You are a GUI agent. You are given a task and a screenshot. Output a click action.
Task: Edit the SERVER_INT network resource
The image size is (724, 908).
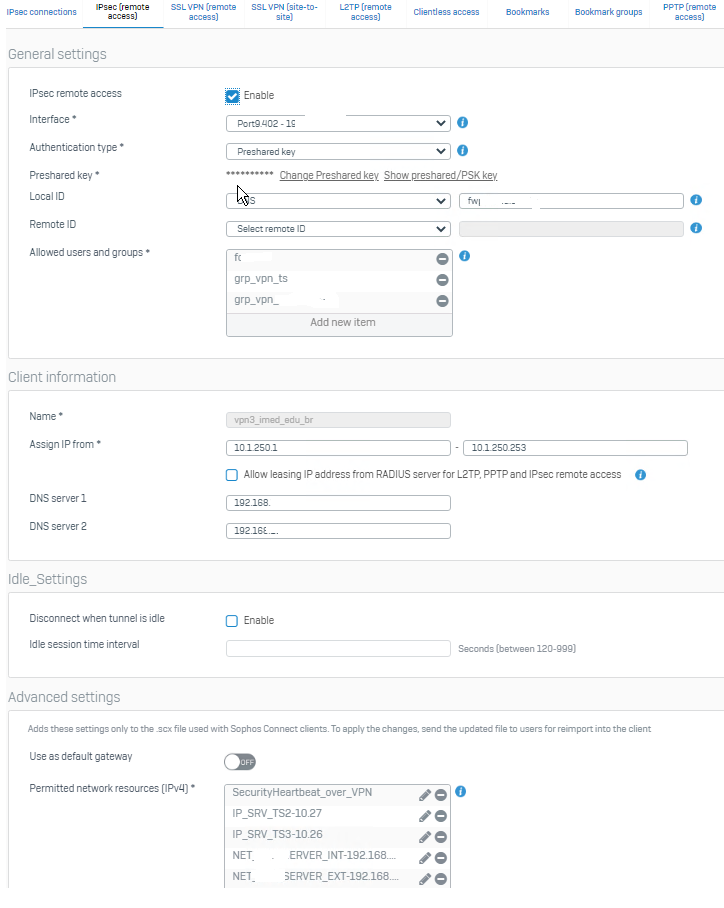[x=425, y=858]
